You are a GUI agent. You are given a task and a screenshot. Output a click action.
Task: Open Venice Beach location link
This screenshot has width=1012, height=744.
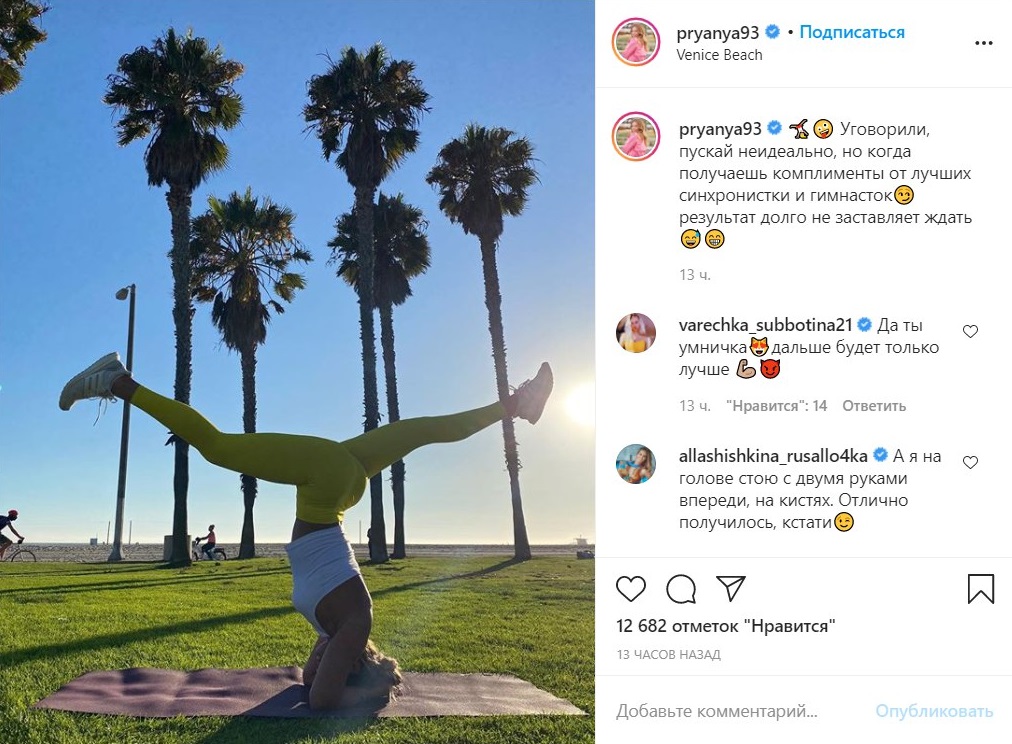[x=719, y=55]
